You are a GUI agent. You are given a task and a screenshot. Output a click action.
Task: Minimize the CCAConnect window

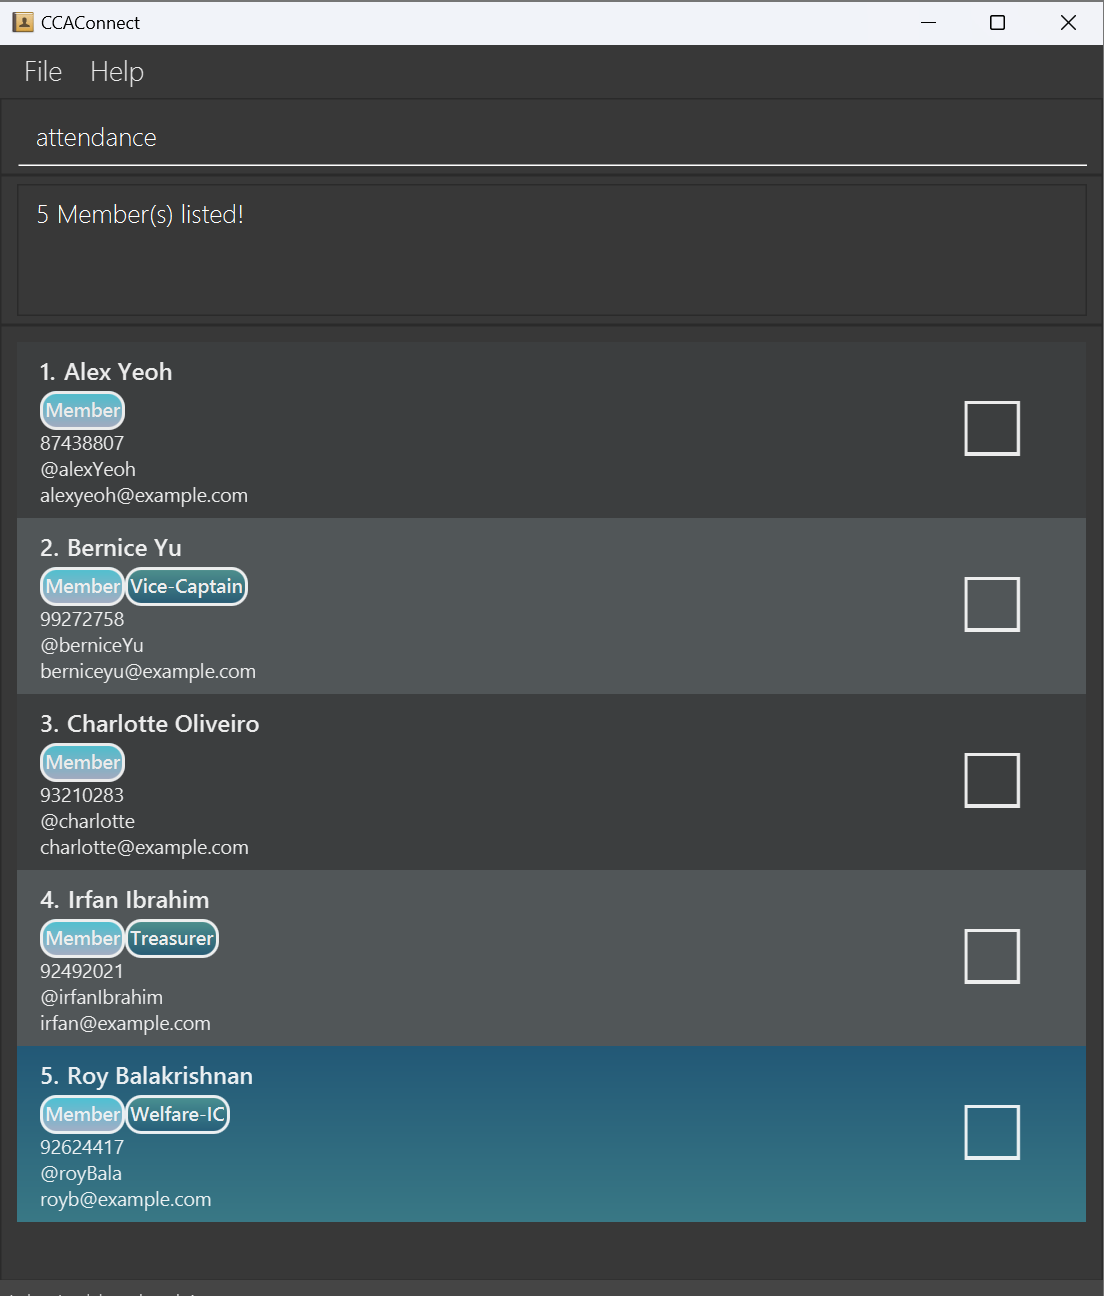pyautogui.click(x=928, y=22)
